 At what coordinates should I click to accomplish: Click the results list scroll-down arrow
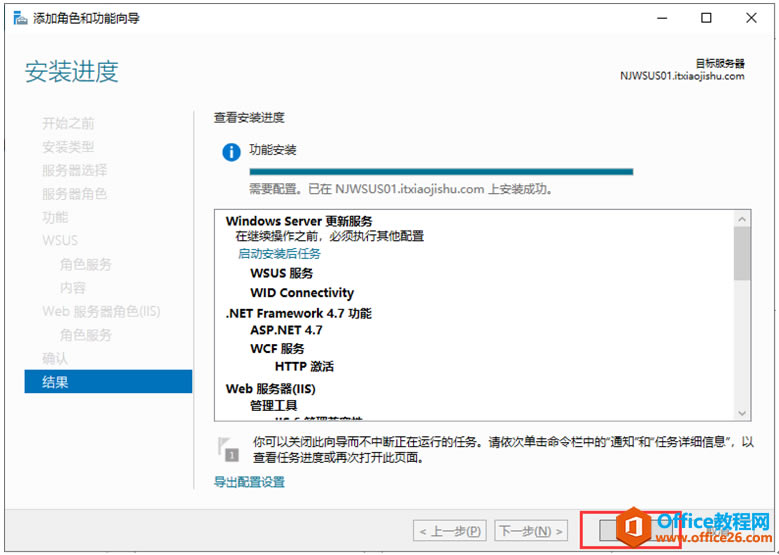(x=742, y=413)
